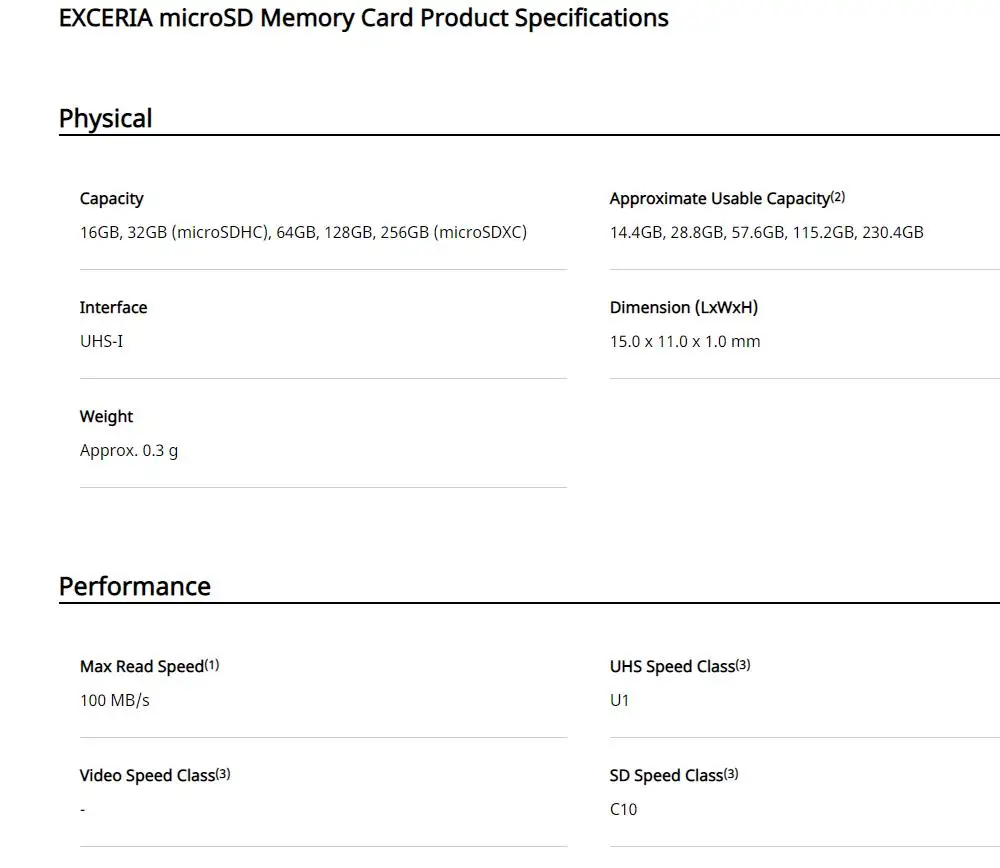Open footnote (3) beside UHS Speed Class
1000x868 pixels.
tap(743, 665)
